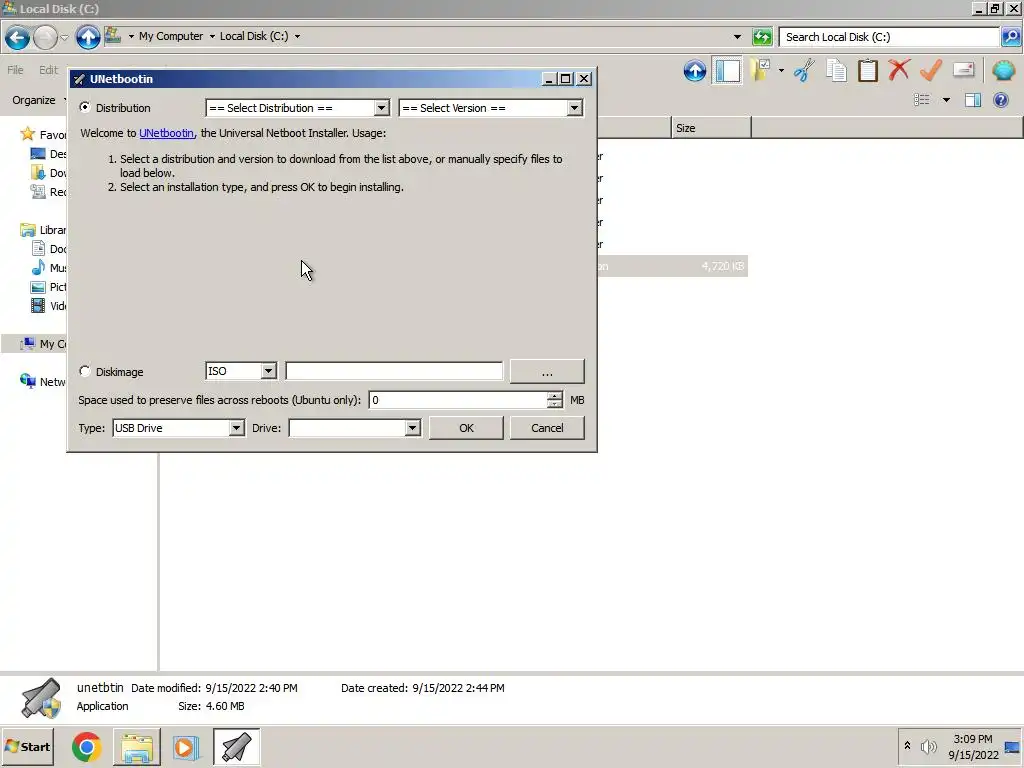Image resolution: width=1024 pixels, height=768 pixels.
Task: Click the Explorer back arrow button
Action: [x=18, y=37]
